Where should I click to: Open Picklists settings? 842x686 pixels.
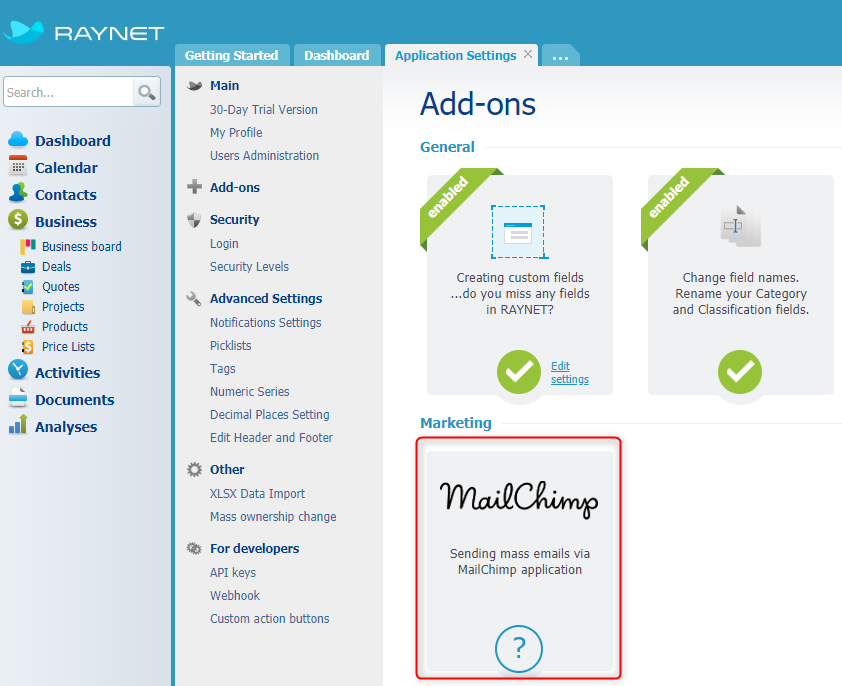click(x=230, y=345)
